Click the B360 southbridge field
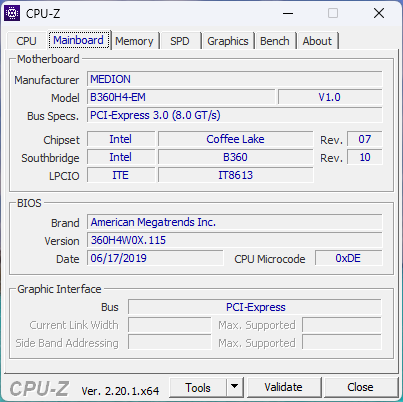The height and width of the screenshot is (402, 403). 236,157
